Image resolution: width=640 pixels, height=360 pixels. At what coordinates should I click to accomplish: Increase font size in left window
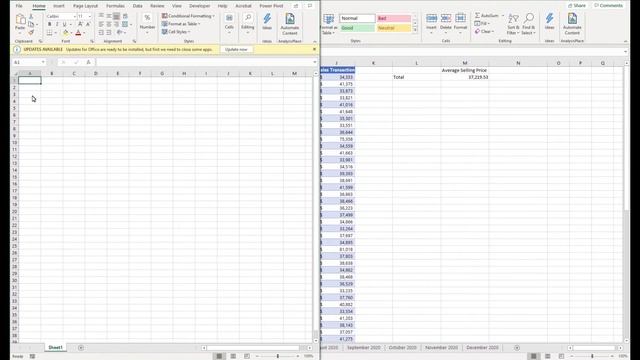(80, 24)
